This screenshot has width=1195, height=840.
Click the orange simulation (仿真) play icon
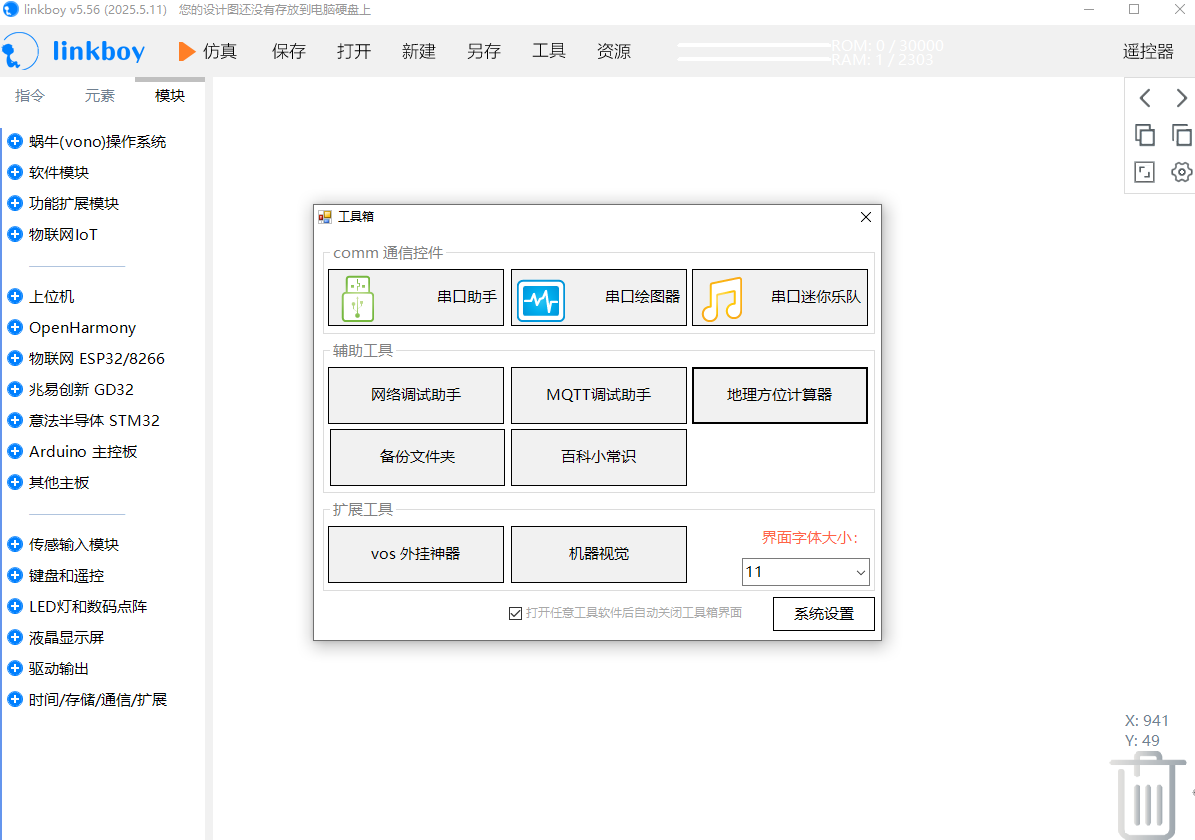pos(187,51)
